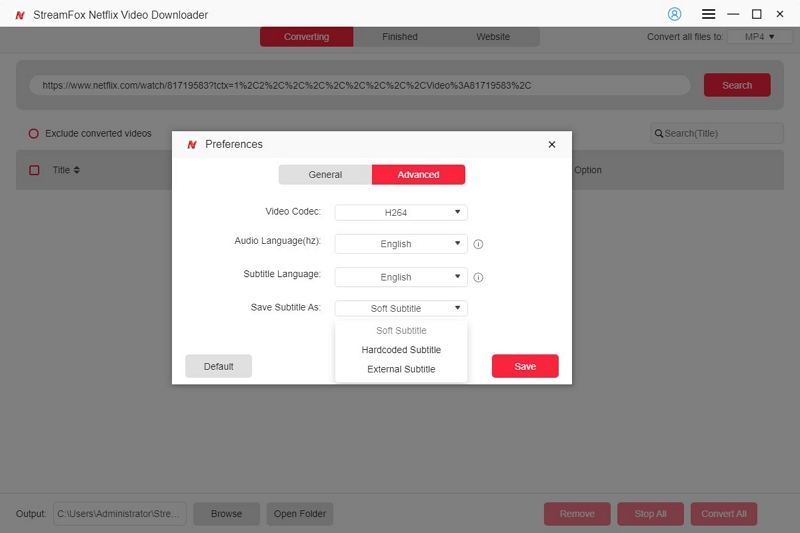
Task: Click the Stop All button
Action: click(x=651, y=514)
